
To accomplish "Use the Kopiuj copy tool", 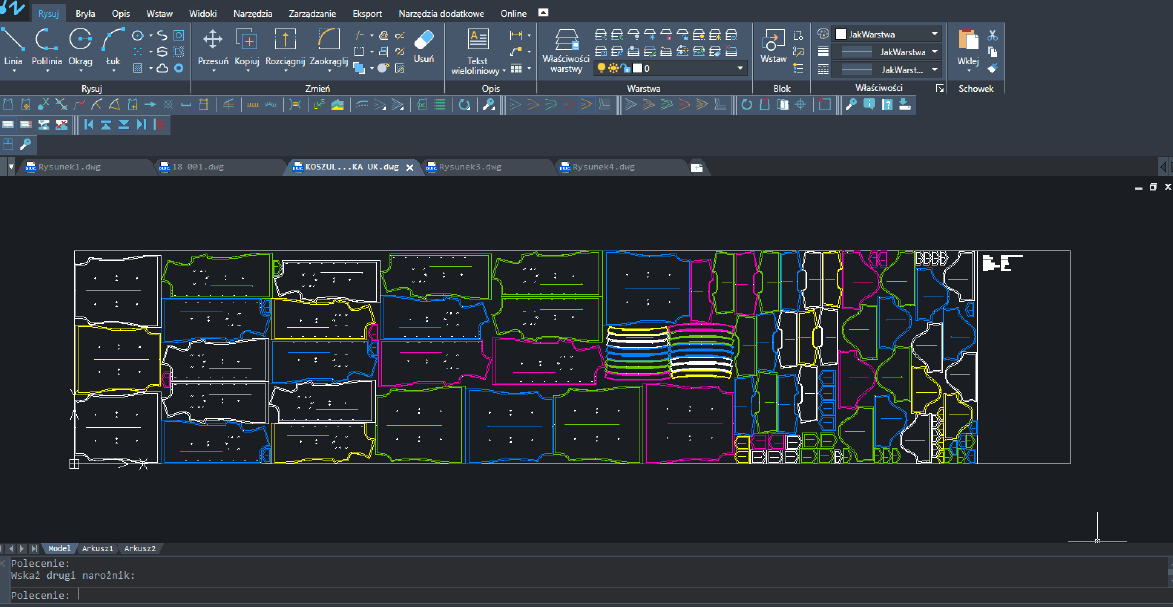I will [247, 46].
